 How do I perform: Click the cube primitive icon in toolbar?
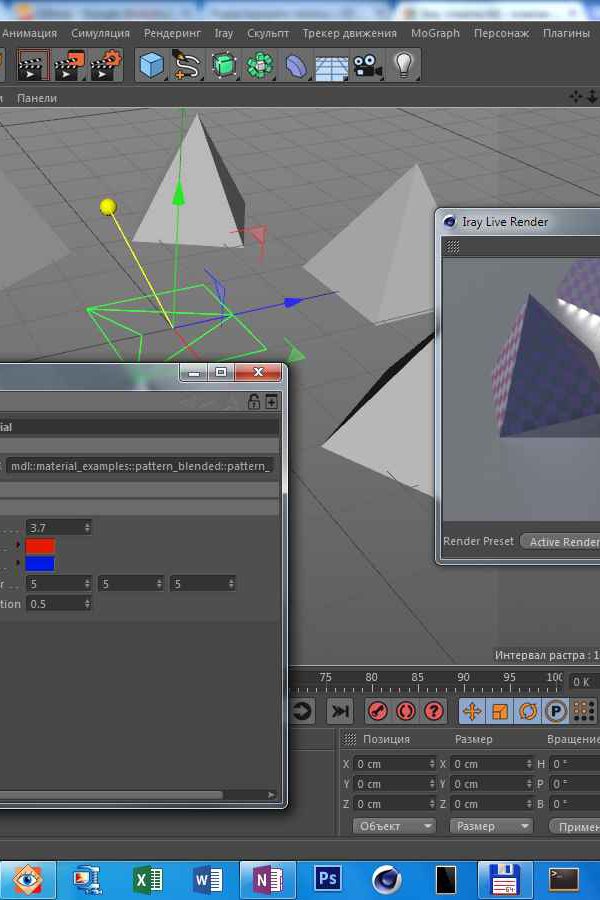coord(151,66)
